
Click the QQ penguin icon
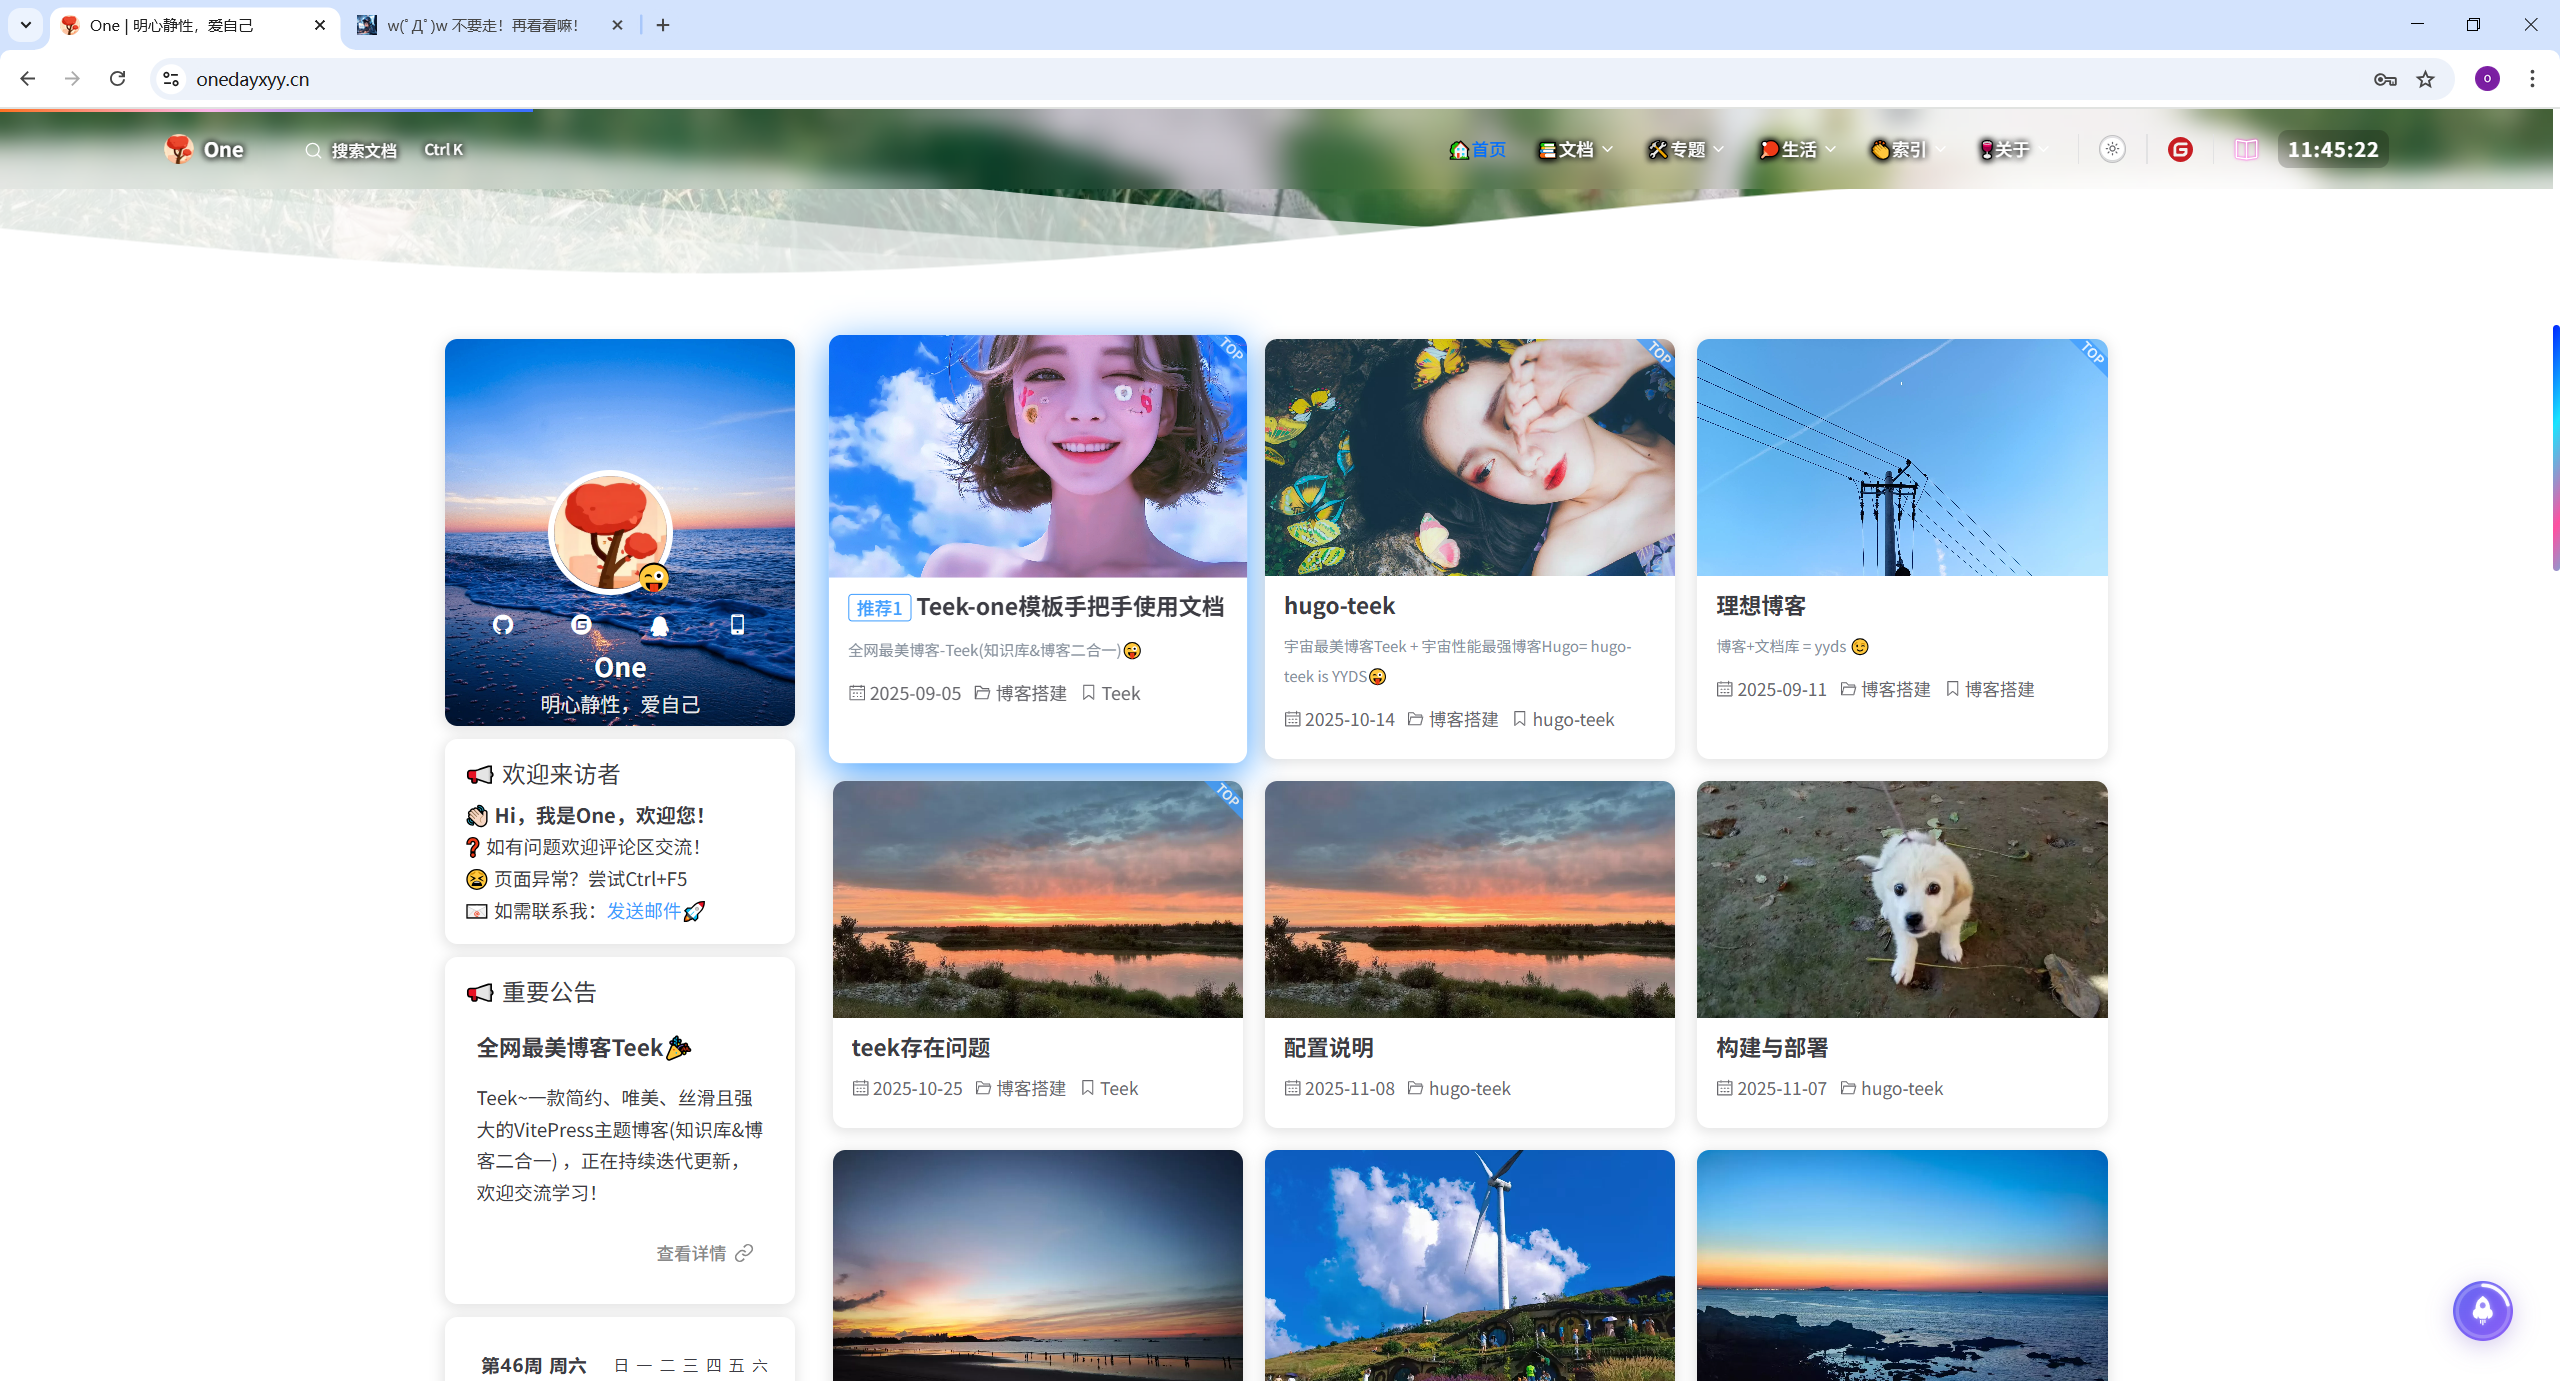pyautogui.click(x=659, y=625)
